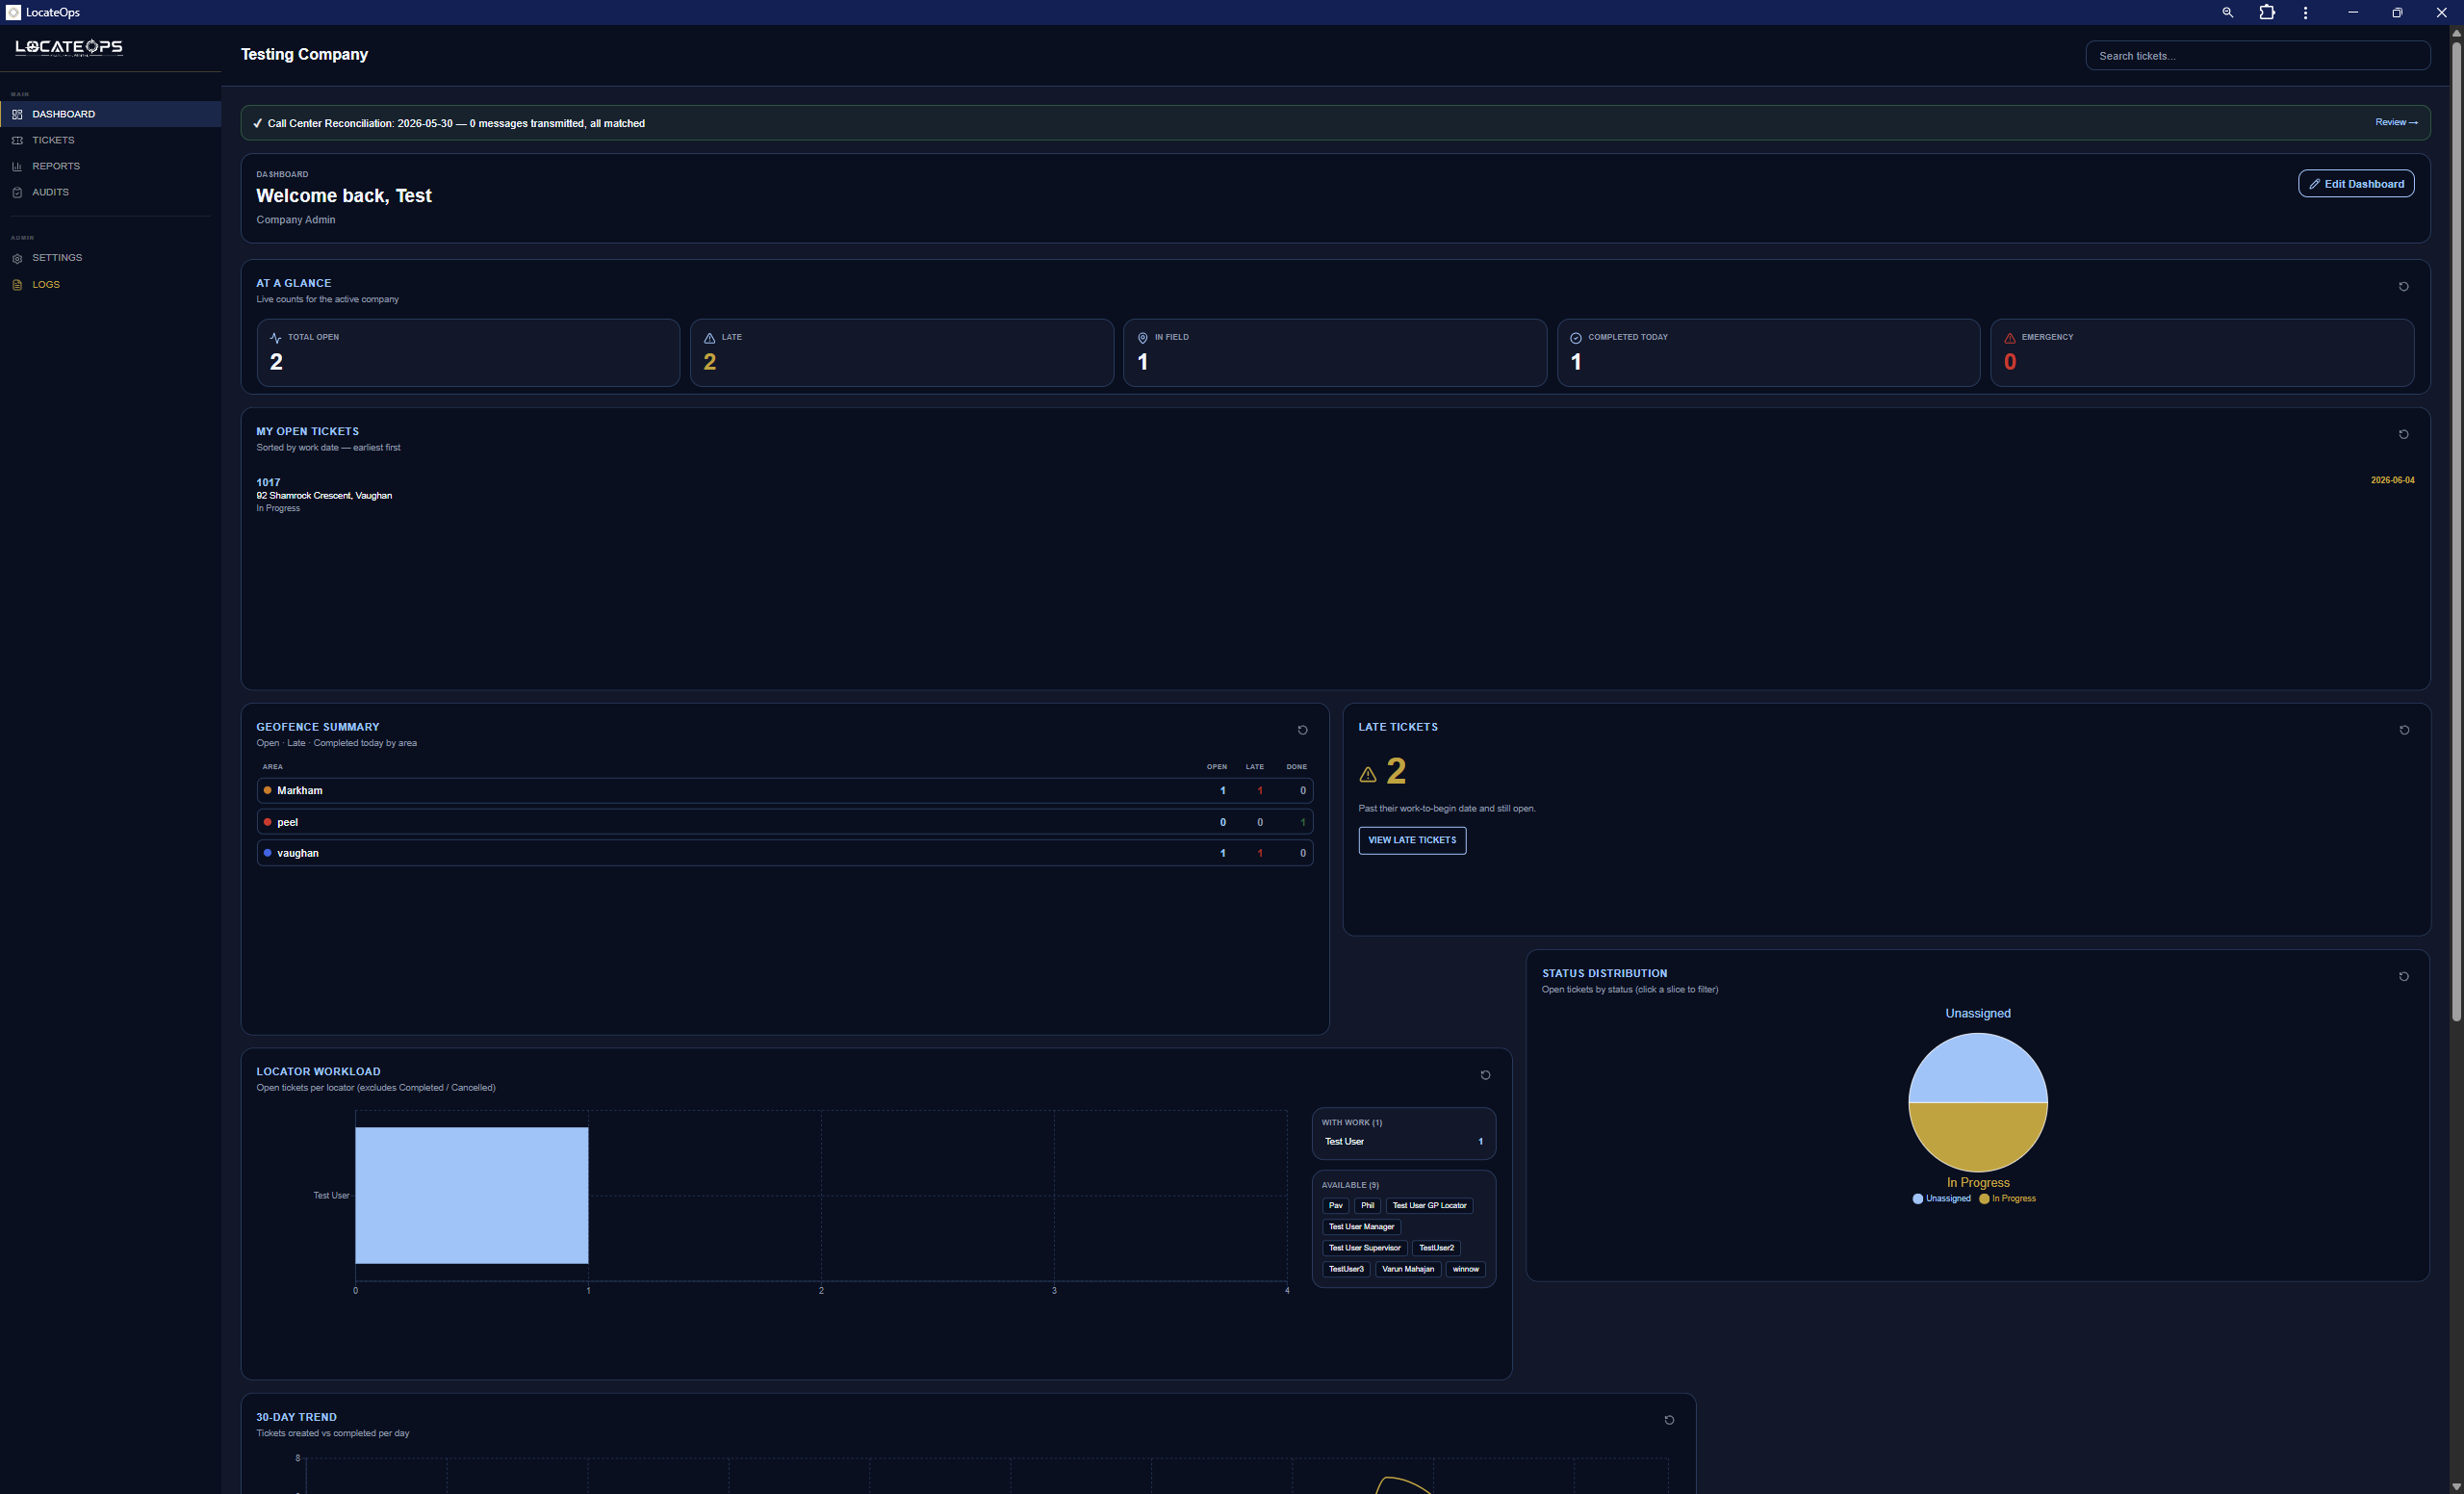The width and height of the screenshot is (2464, 1494).
Task: Open the Emergency stat card
Action: tap(2202, 353)
